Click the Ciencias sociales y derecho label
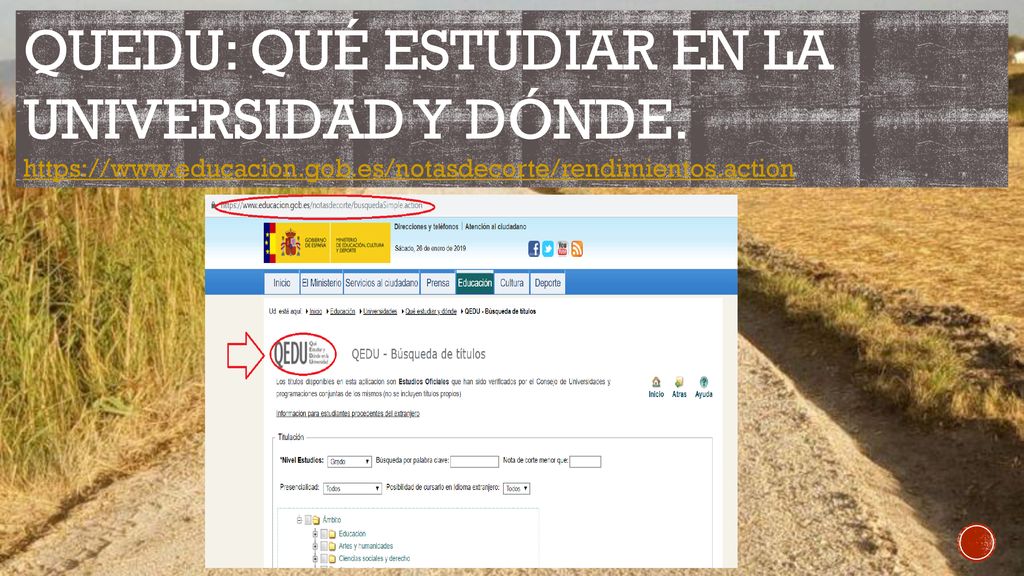The width and height of the screenshot is (1024, 576). [x=374, y=559]
